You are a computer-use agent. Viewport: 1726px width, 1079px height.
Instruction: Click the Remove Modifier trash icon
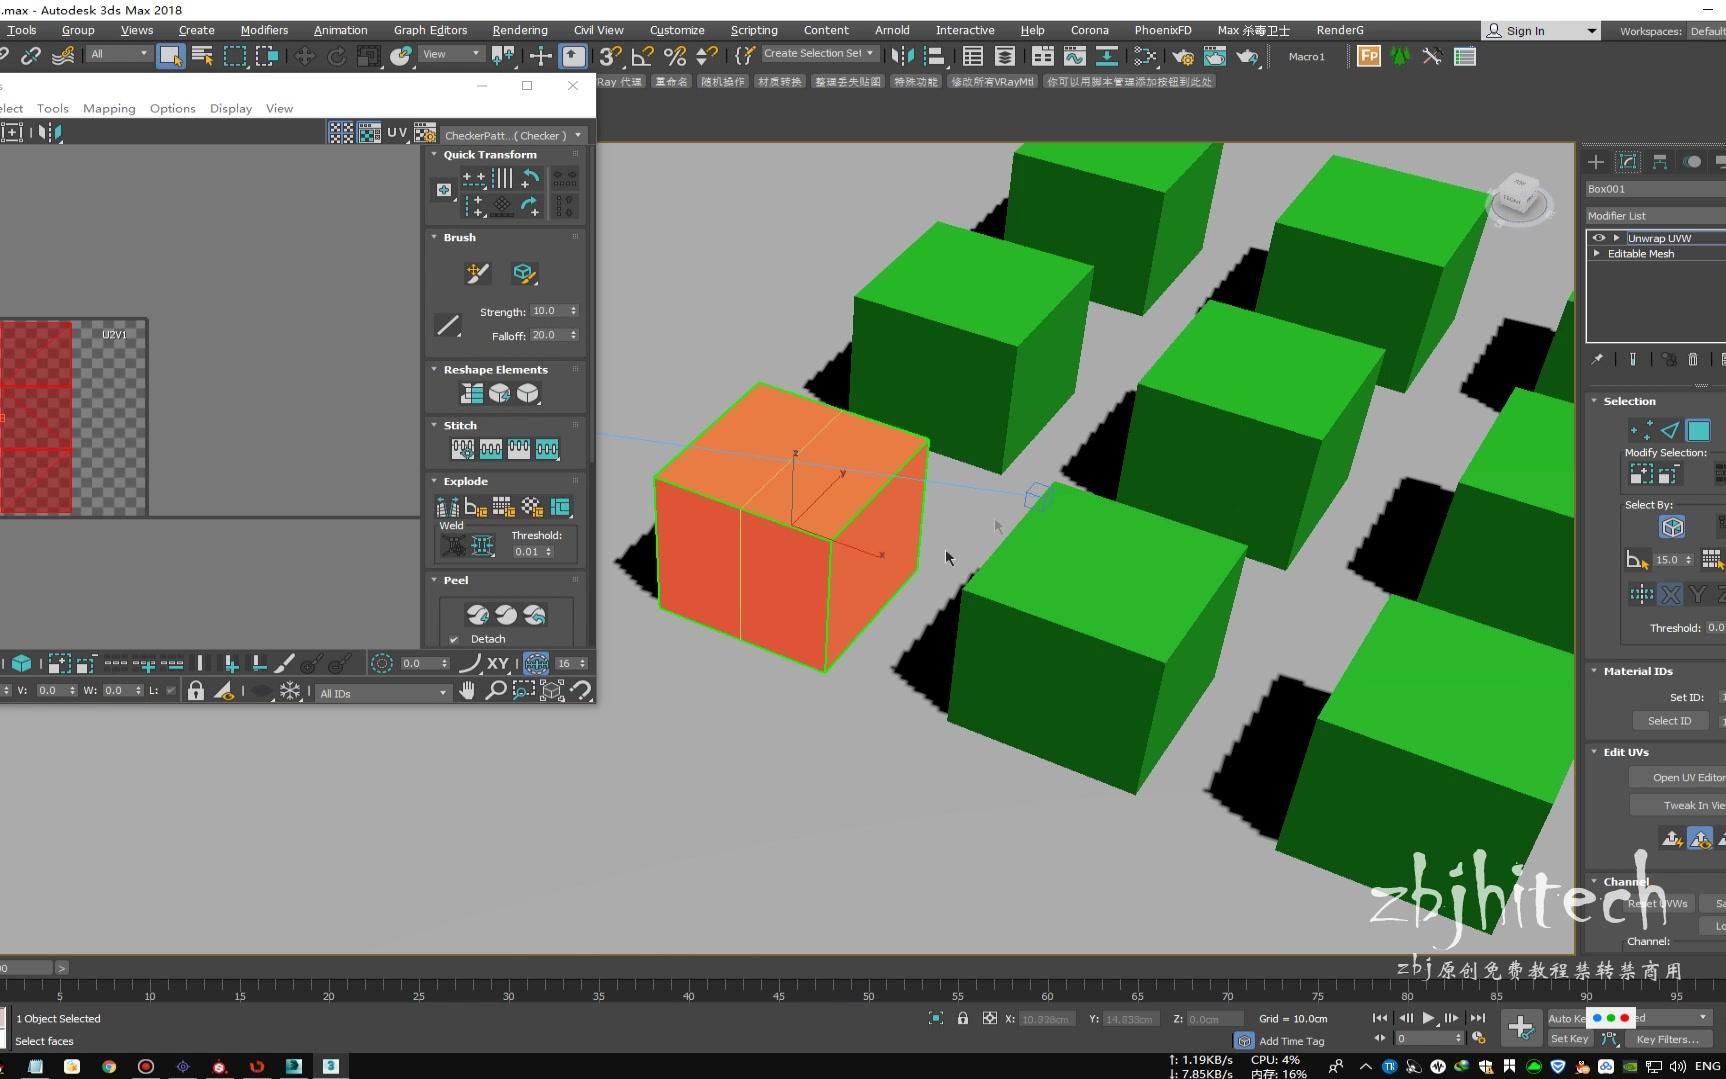1692,359
